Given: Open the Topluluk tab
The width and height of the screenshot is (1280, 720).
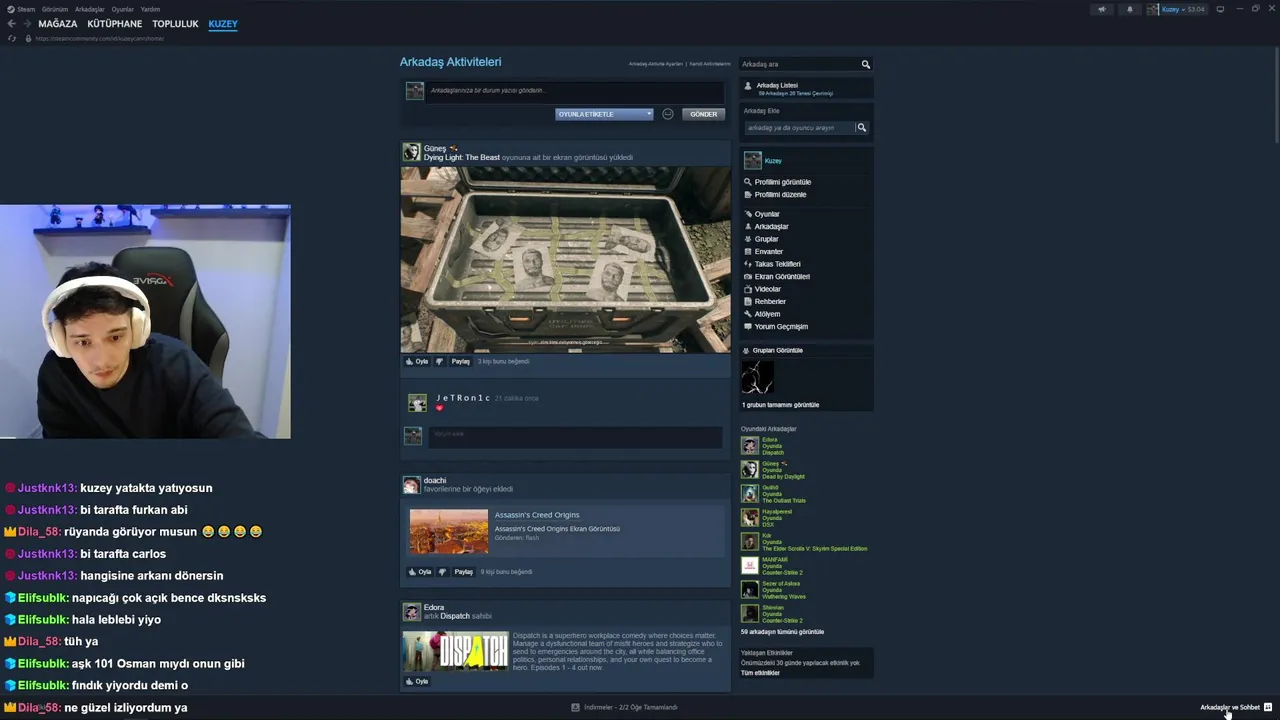Looking at the screenshot, I should (176, 24).
